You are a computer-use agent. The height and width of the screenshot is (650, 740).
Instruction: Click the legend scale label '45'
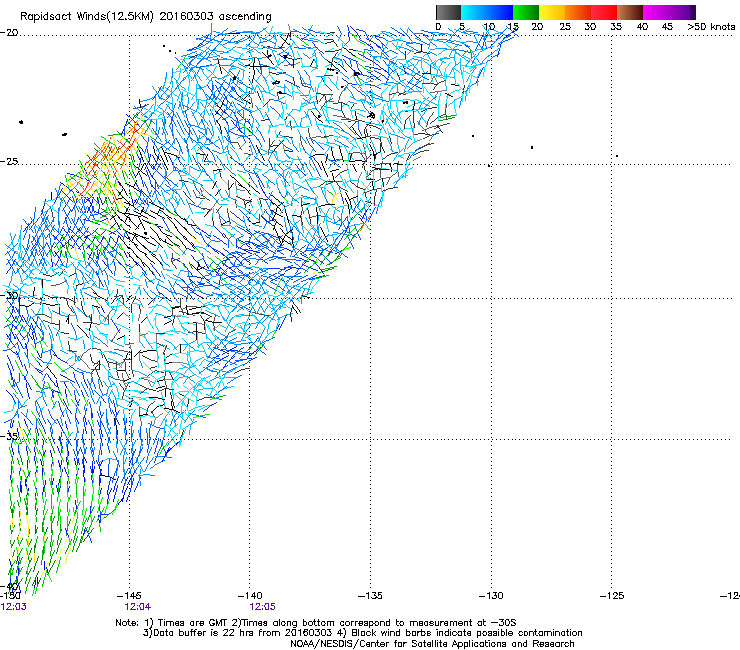click(x=667, y=27)
